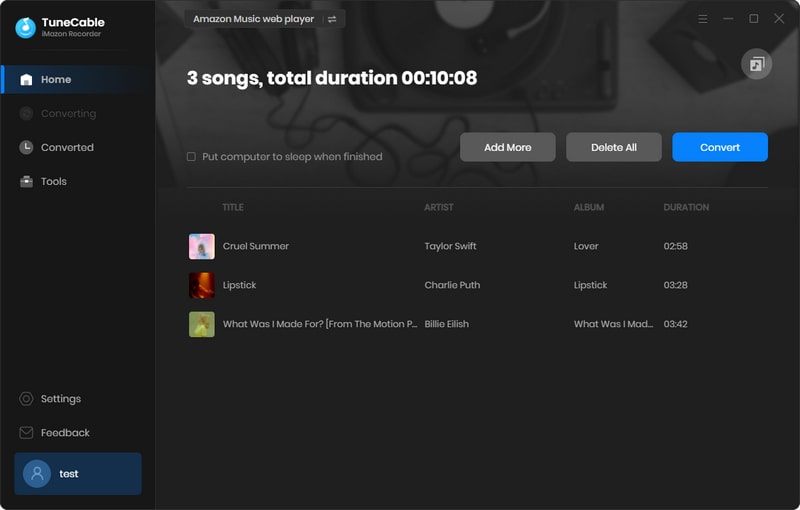Click the Amazon Music web player label
The image size is (800, 510).
pos(254,19)
